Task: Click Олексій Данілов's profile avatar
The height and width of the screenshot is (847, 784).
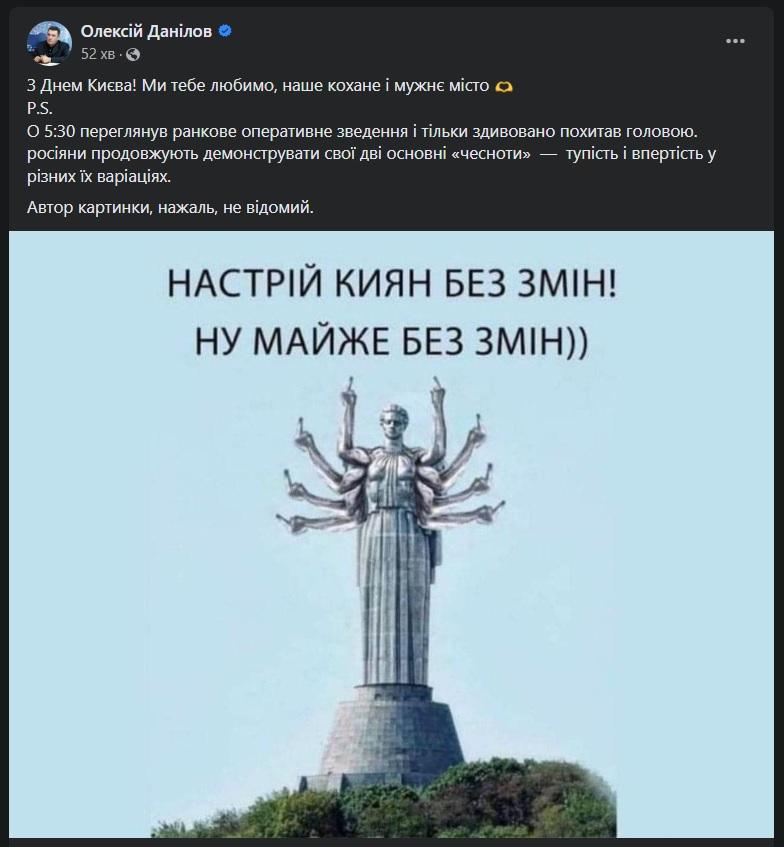Action: coord(49,43)
